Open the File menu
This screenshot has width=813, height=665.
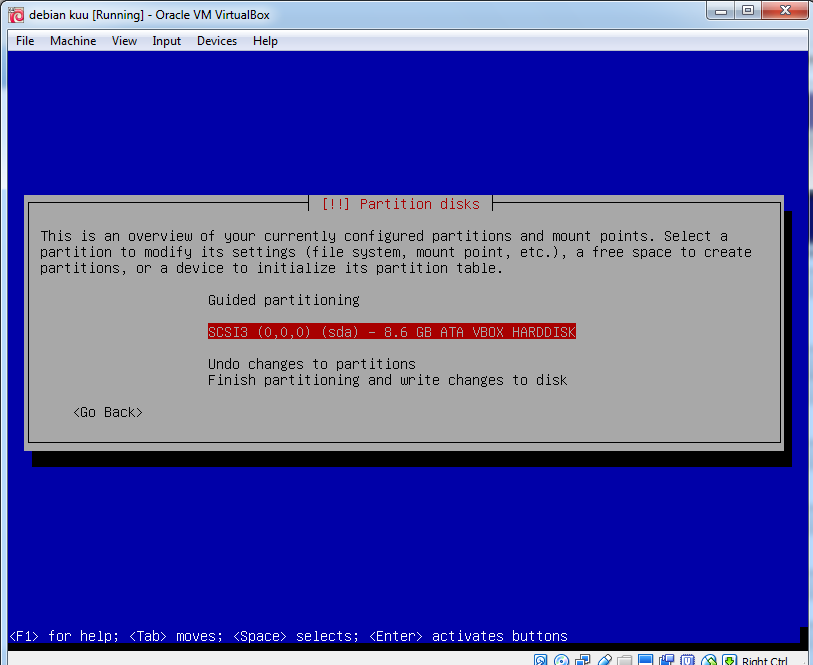(25, 41)
